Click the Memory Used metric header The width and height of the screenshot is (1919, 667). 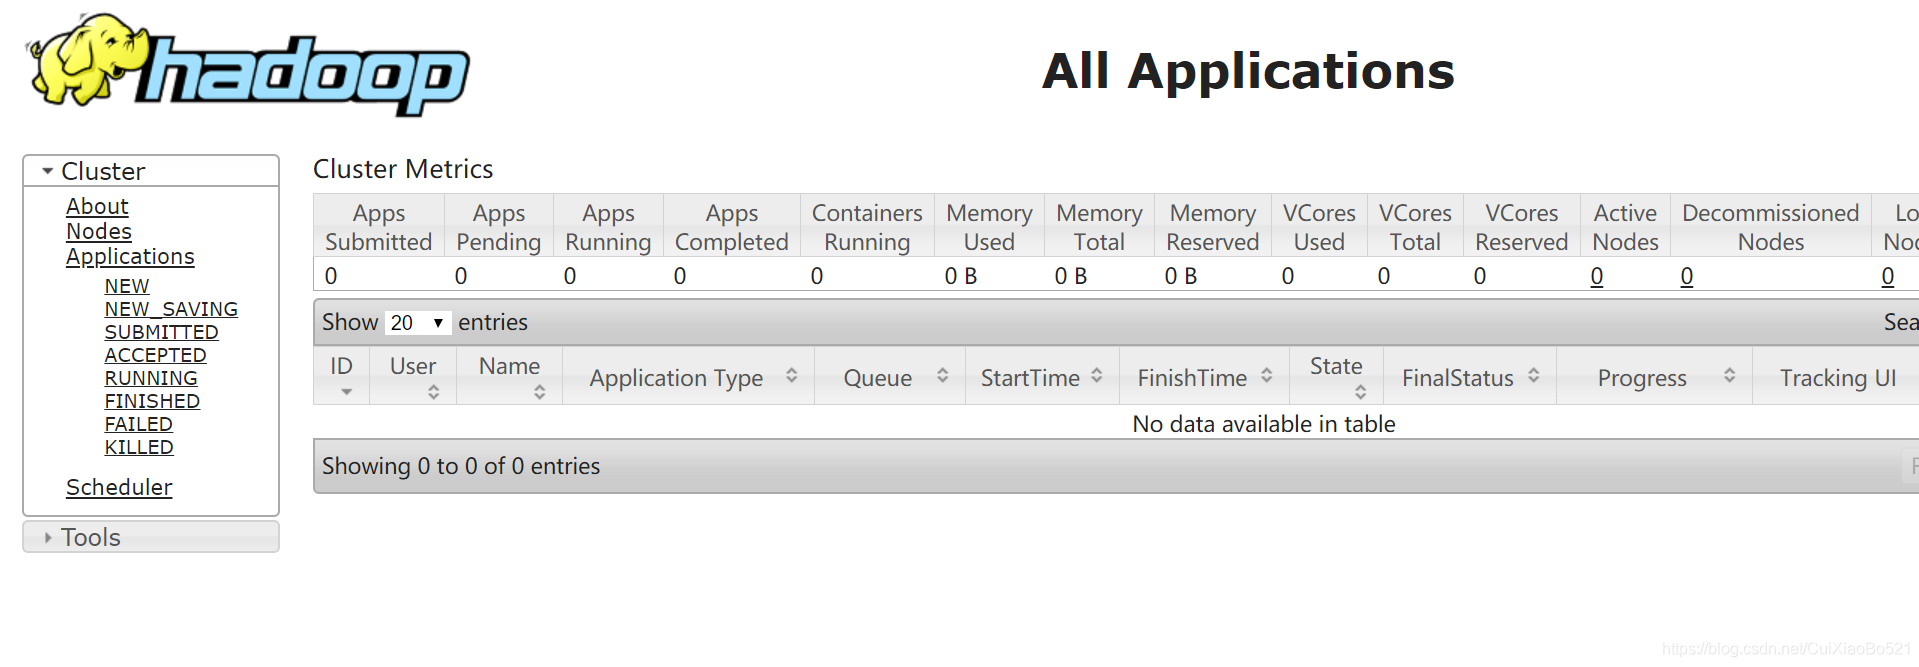(989, 227)
